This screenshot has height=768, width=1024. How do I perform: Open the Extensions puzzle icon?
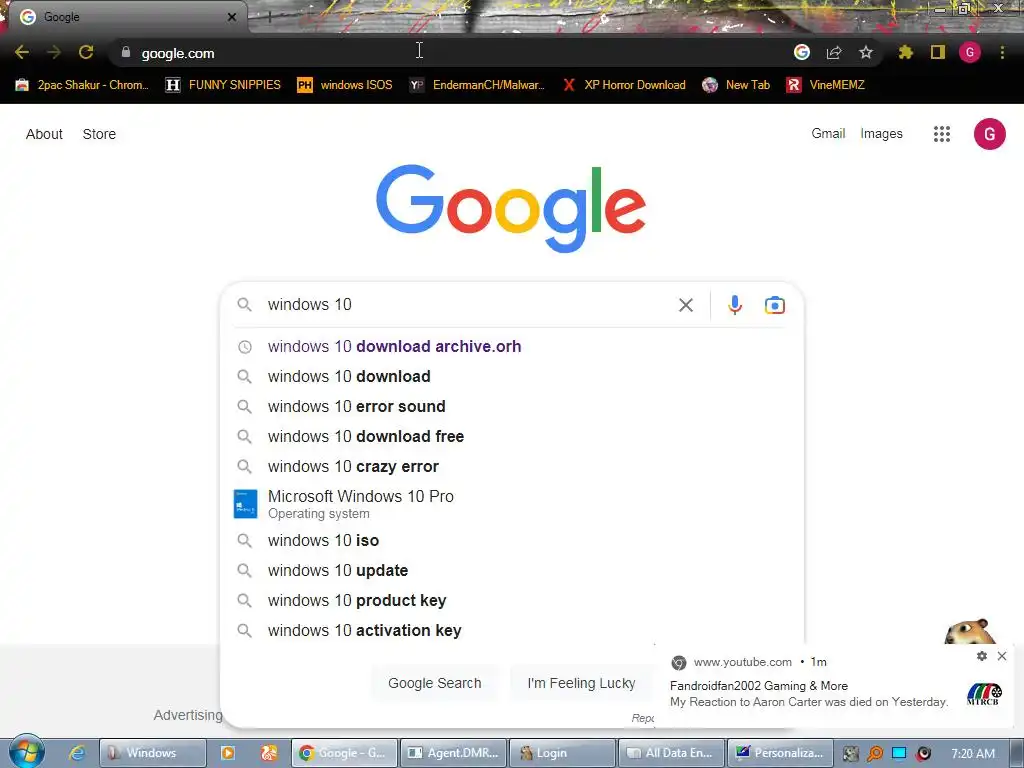(906, 52)
